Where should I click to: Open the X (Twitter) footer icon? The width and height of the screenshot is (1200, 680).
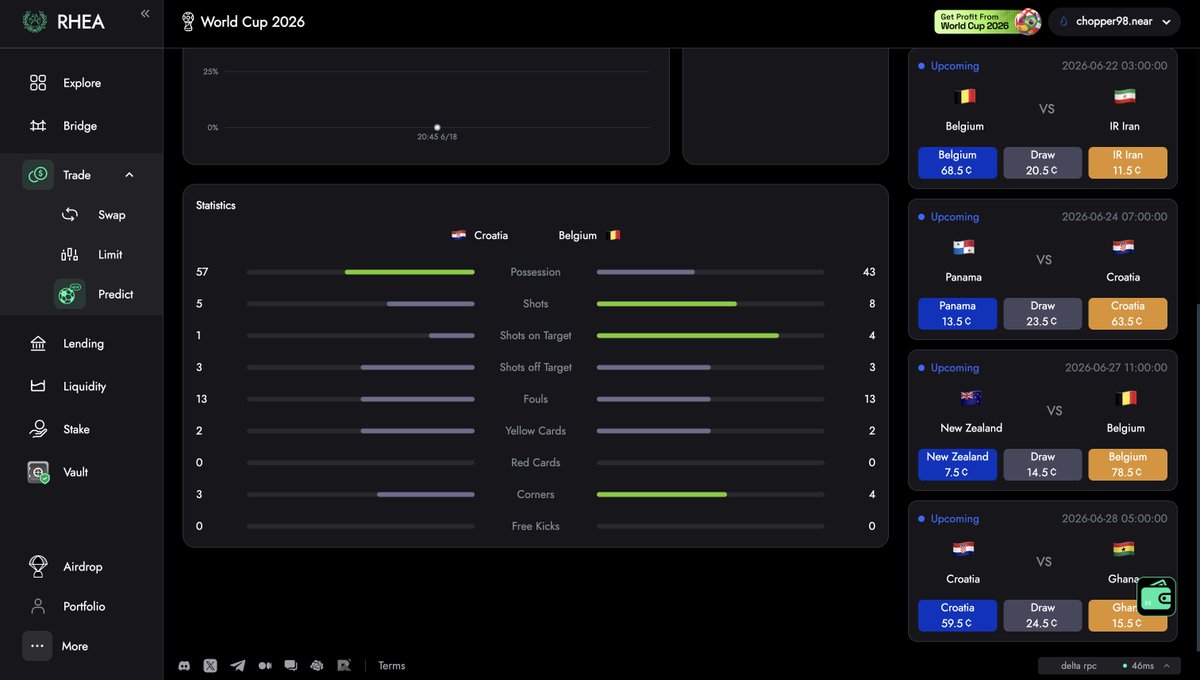pyautogui.click(x=210, y=665)
